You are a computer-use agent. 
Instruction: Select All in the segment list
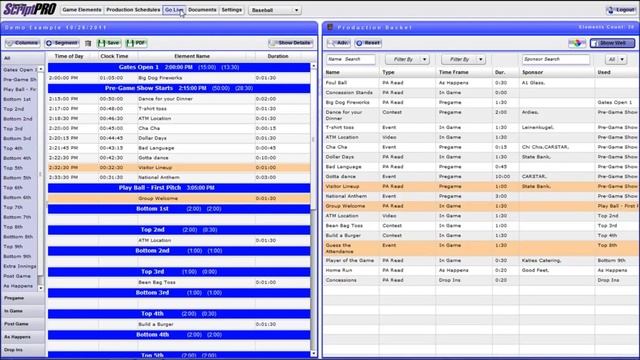click(x=23, y=58)
